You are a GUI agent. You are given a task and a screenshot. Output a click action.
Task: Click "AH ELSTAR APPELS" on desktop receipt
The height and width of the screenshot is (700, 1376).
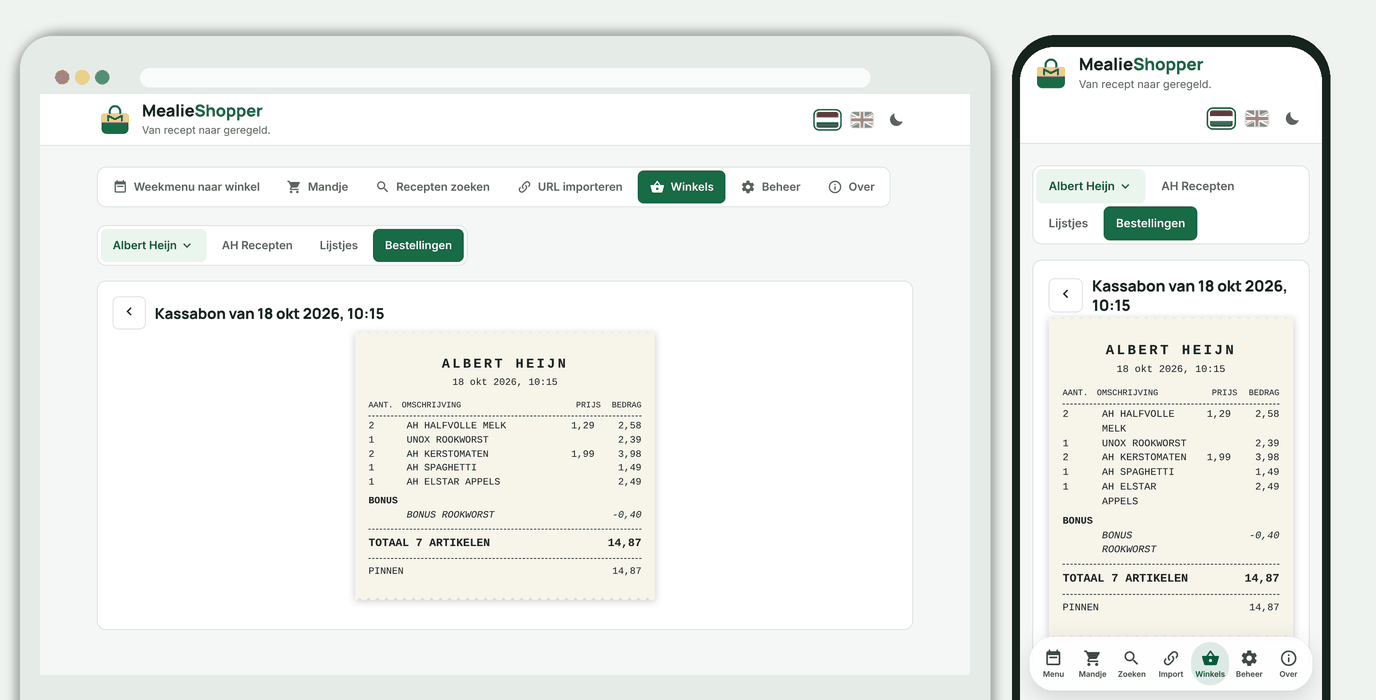click(453, 481)
